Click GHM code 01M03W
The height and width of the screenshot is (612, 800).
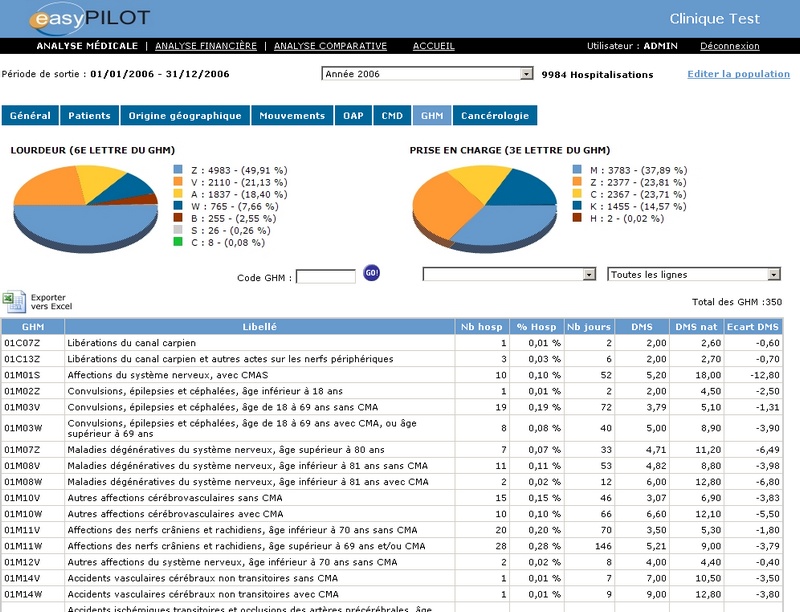[x=23, y=428]
